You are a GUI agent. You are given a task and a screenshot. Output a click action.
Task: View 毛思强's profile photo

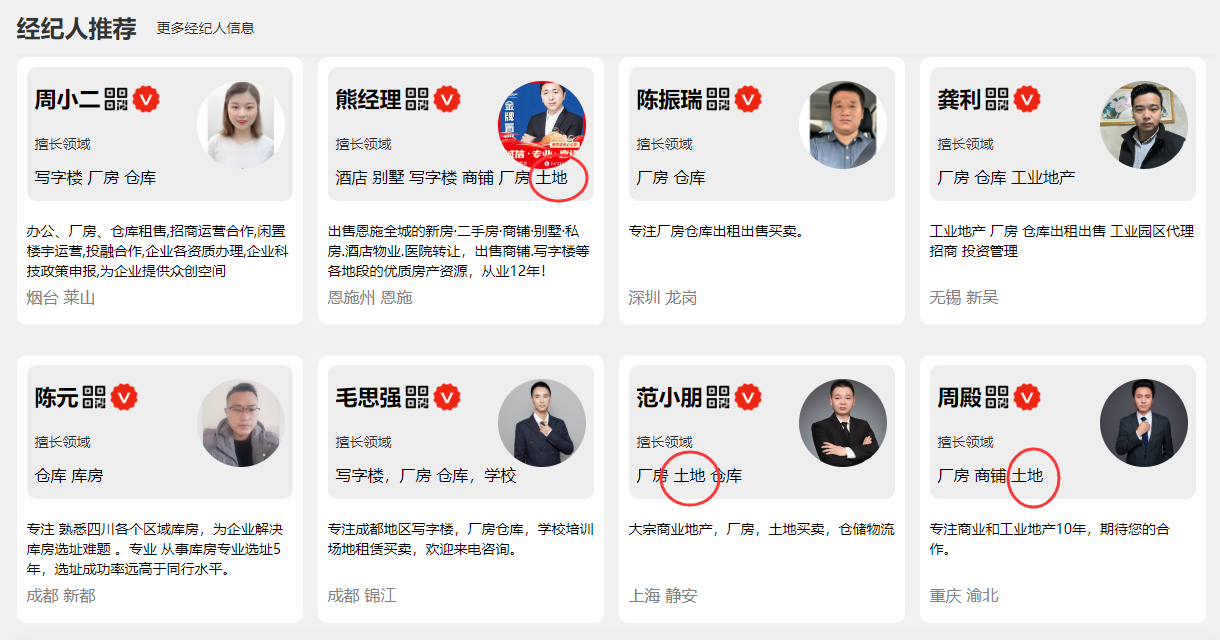[x=542, y=423]
